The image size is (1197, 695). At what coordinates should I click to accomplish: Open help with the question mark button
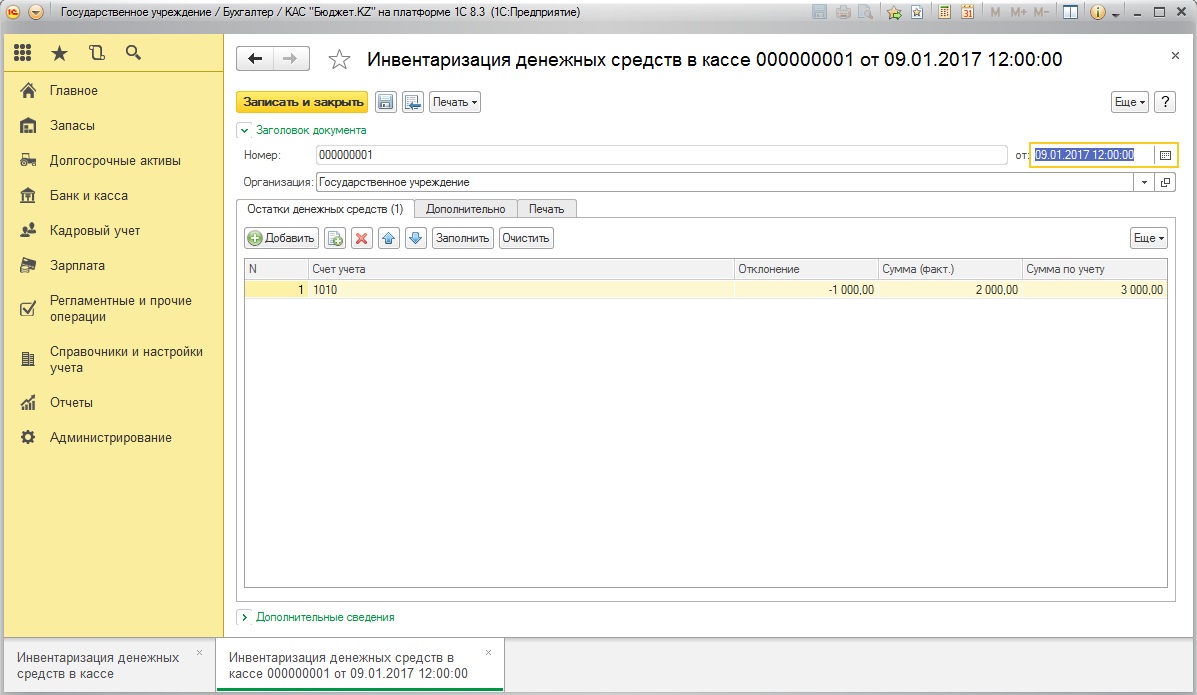click(1165, 102)
